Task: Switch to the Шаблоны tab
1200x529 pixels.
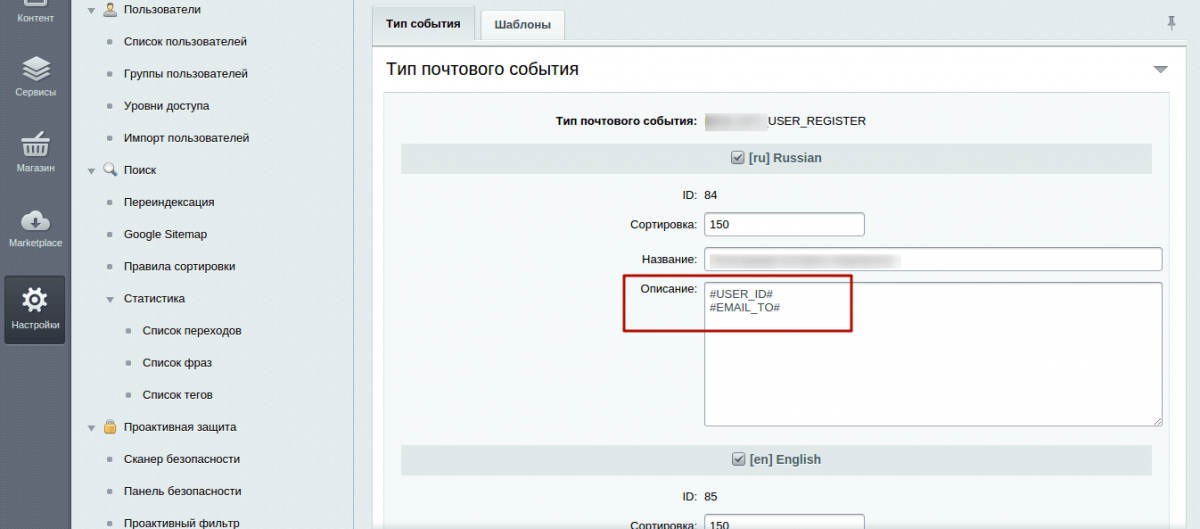Action: (522, 25)
